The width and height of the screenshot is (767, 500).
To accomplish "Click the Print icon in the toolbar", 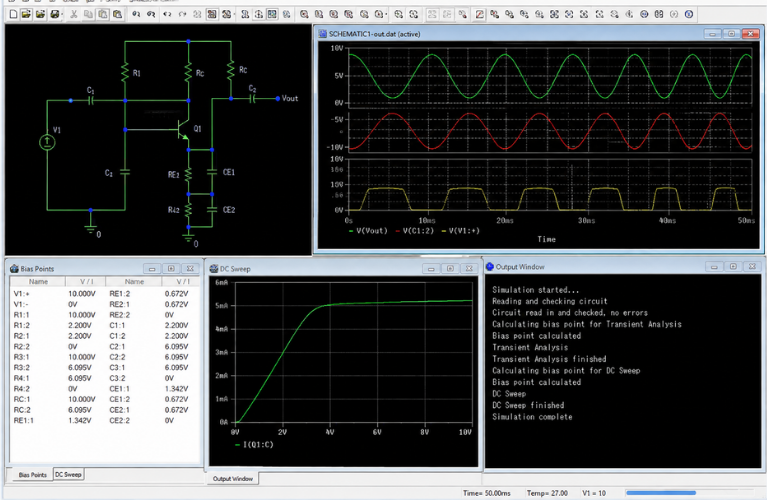I will click(x=55, y=14).
